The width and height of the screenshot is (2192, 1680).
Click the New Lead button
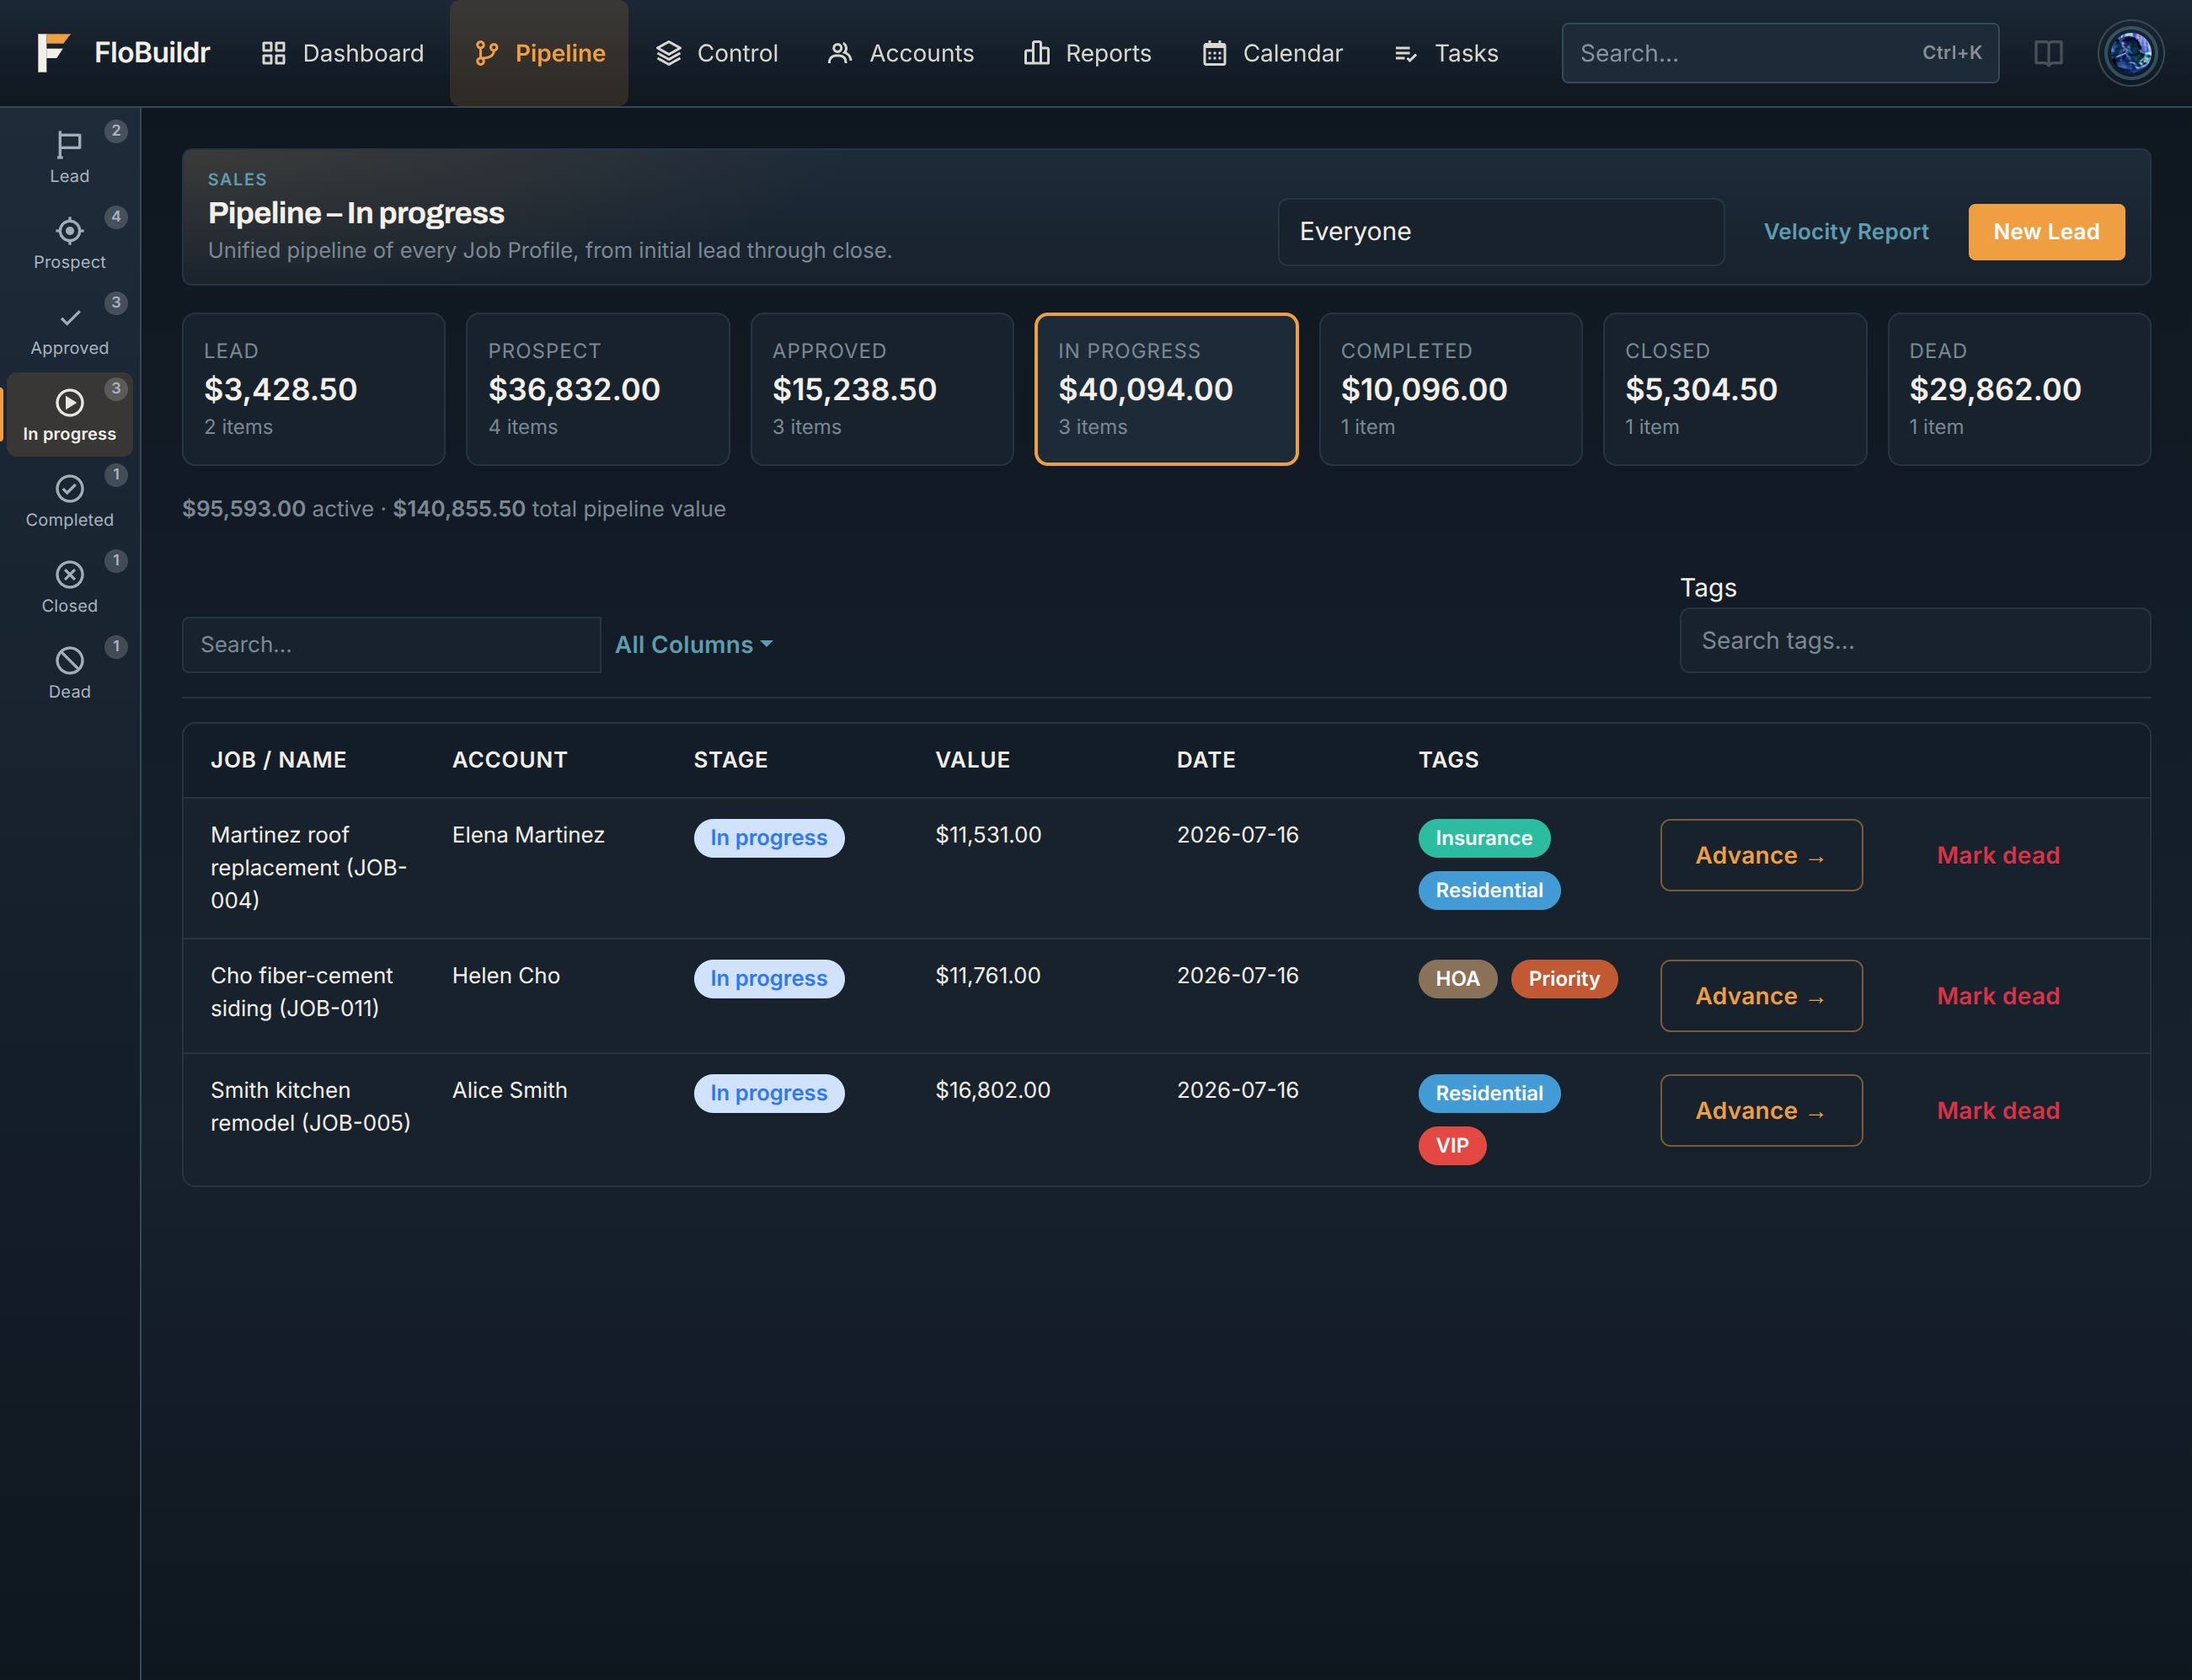point(2046,231)
